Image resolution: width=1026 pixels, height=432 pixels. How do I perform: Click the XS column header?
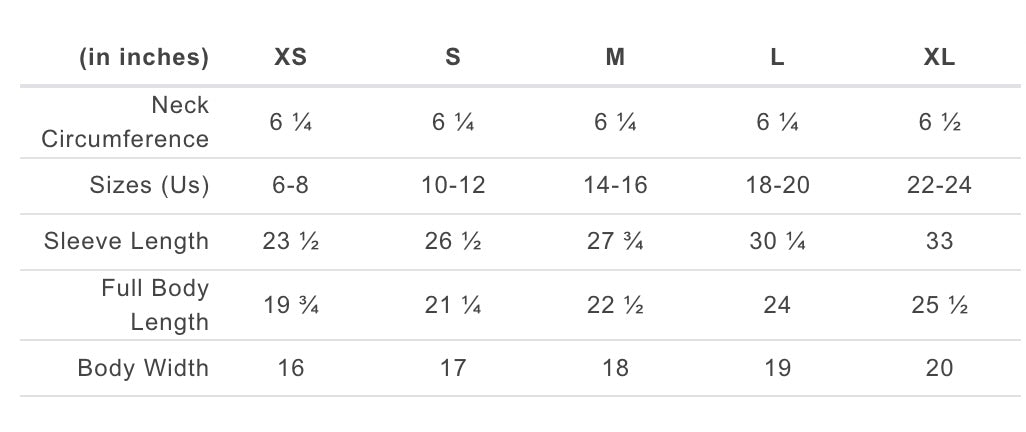coord(290,57)
